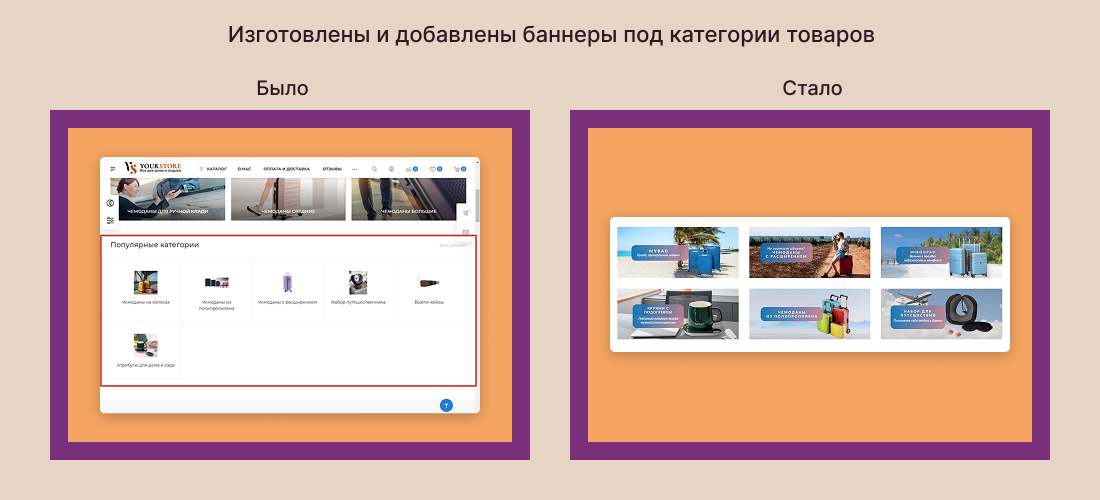The height and width of the screenshot is (500, 1100).
Task: Click the Популярные категории heading
Action: pyautogui.click(x=154, y=245)
